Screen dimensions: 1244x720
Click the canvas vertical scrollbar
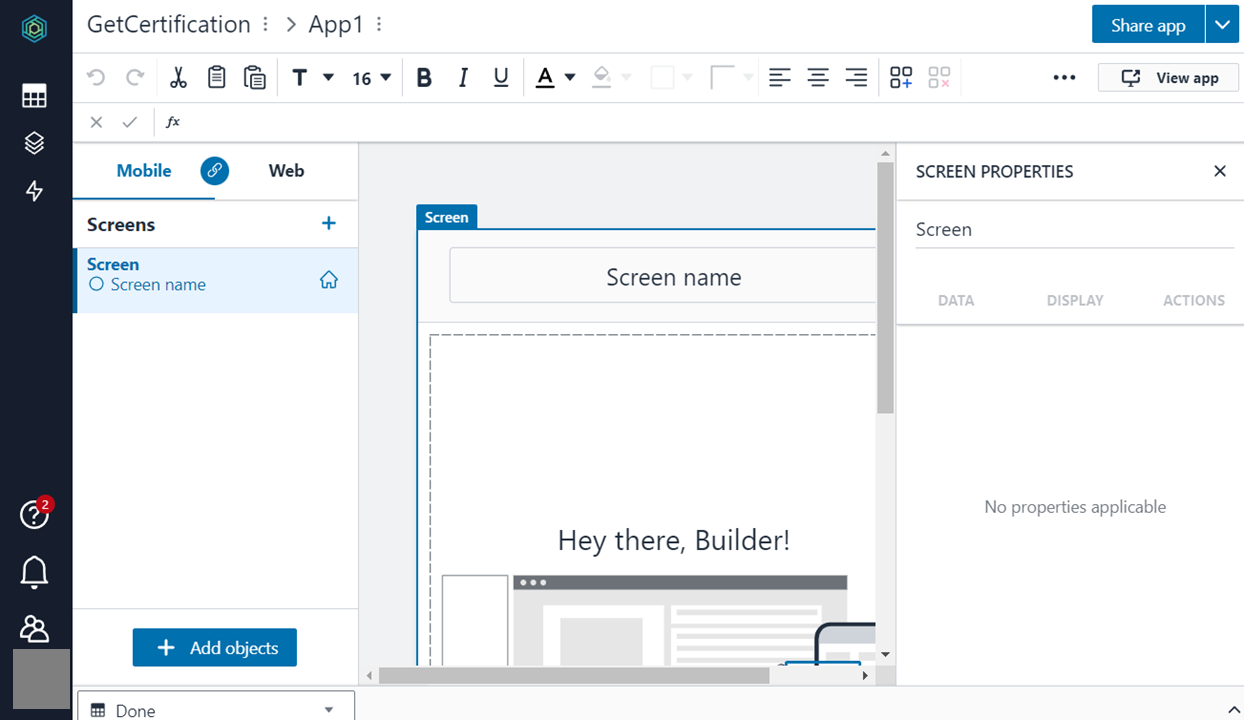tap(885, 287)
